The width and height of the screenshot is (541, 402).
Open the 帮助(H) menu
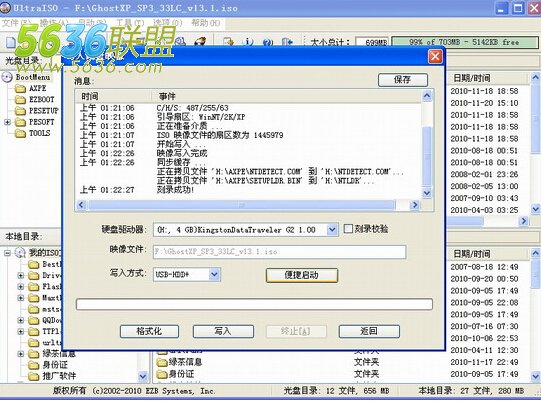pos(206,23)
